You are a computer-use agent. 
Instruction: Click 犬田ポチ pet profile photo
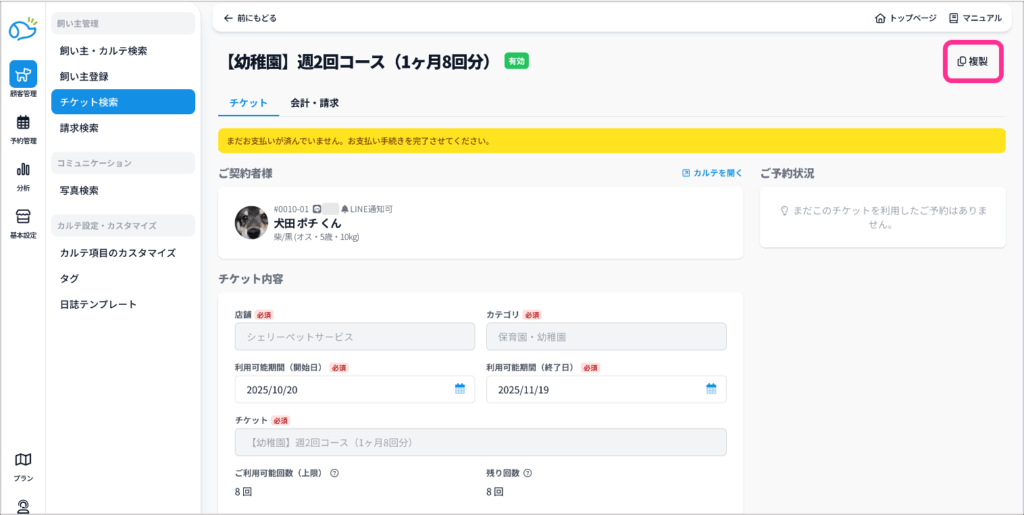pyautogui.click(x=251, y=222)
